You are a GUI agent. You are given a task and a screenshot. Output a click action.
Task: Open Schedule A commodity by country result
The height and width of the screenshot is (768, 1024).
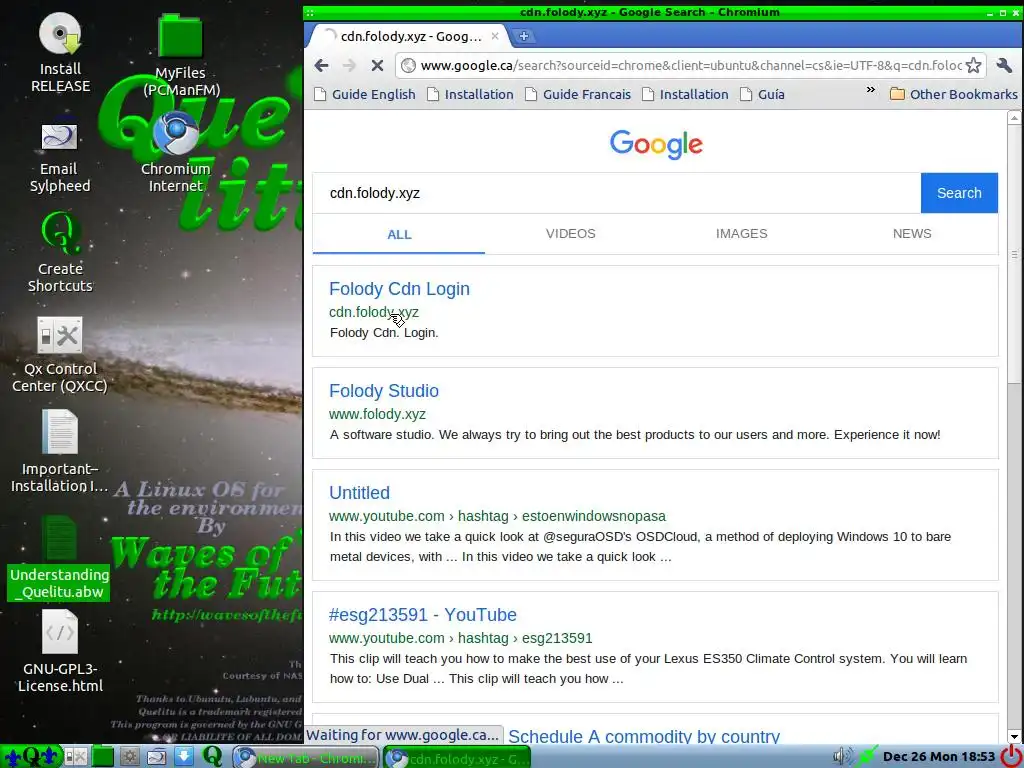[644, 737]
